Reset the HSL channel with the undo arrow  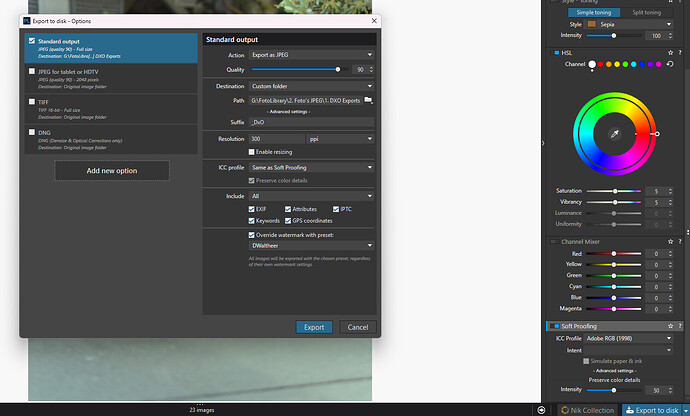point(670,64)
